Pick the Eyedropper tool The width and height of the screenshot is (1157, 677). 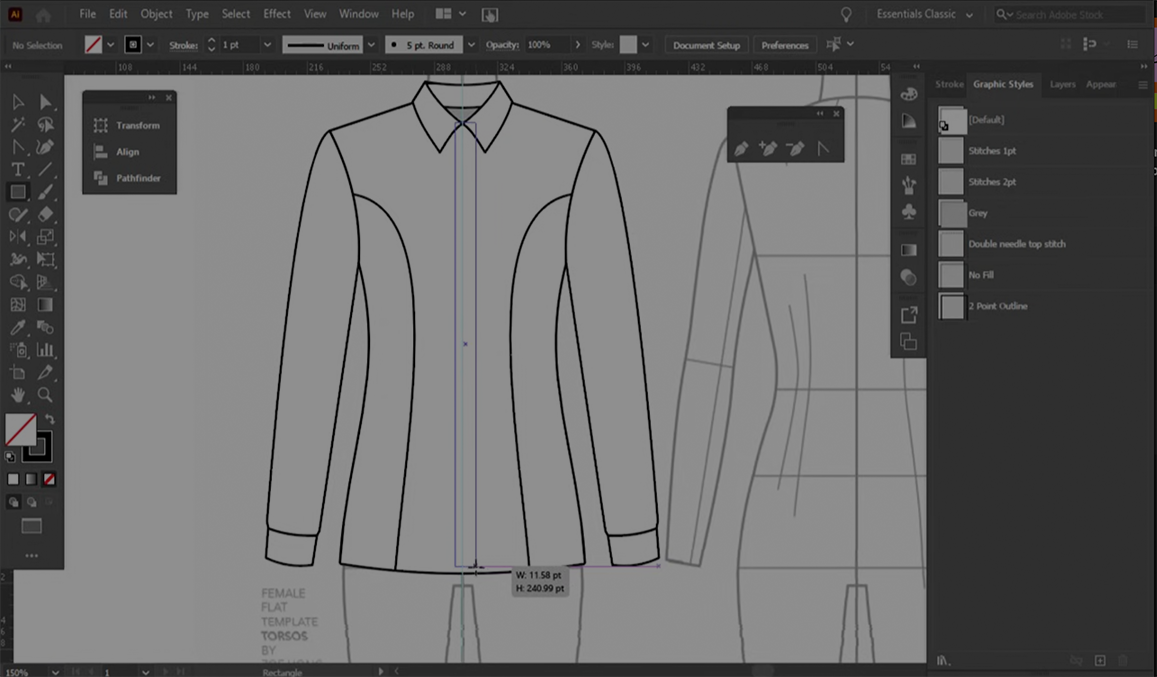(x=18, y=327)
